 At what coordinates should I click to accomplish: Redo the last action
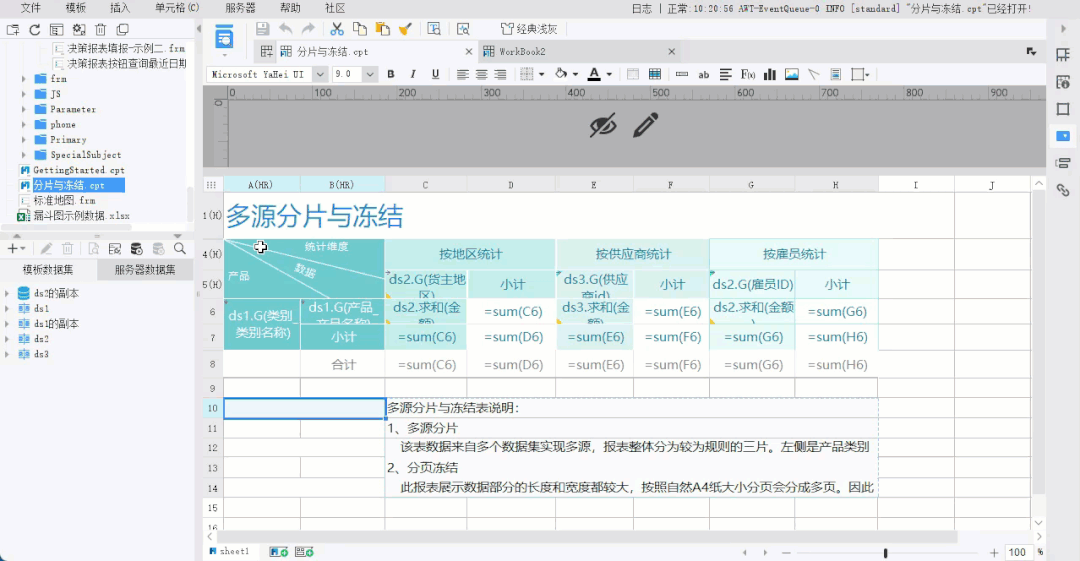(x=308, y=29)
